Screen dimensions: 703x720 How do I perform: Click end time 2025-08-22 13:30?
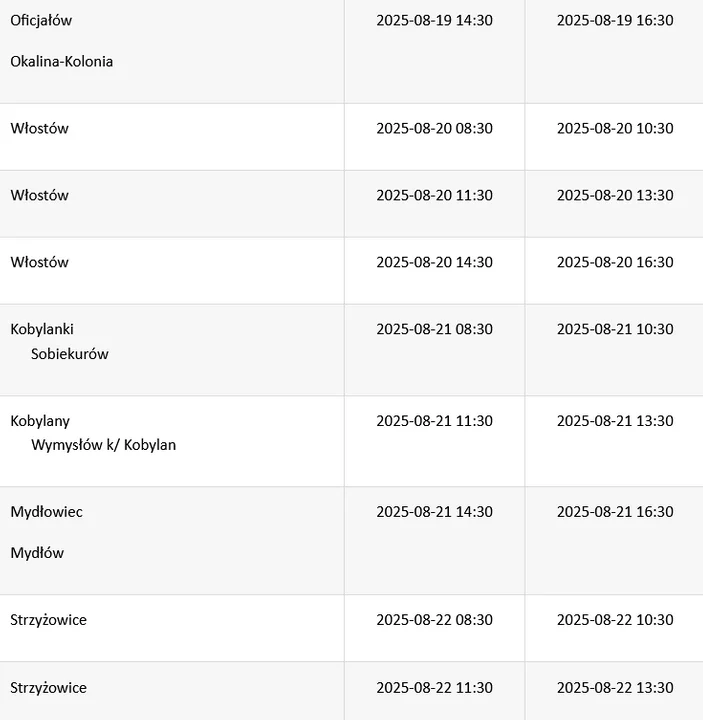tap(615, 688)
